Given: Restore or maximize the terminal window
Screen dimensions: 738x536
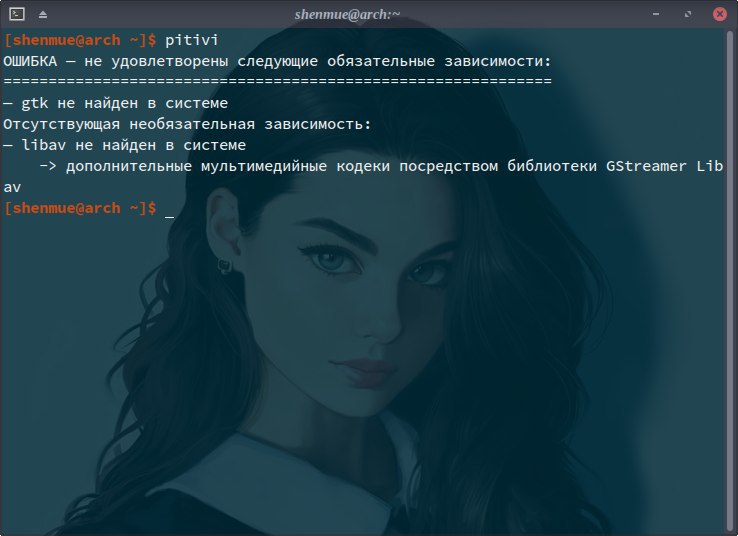Looking at the screenshot, I should click(688, 14).
